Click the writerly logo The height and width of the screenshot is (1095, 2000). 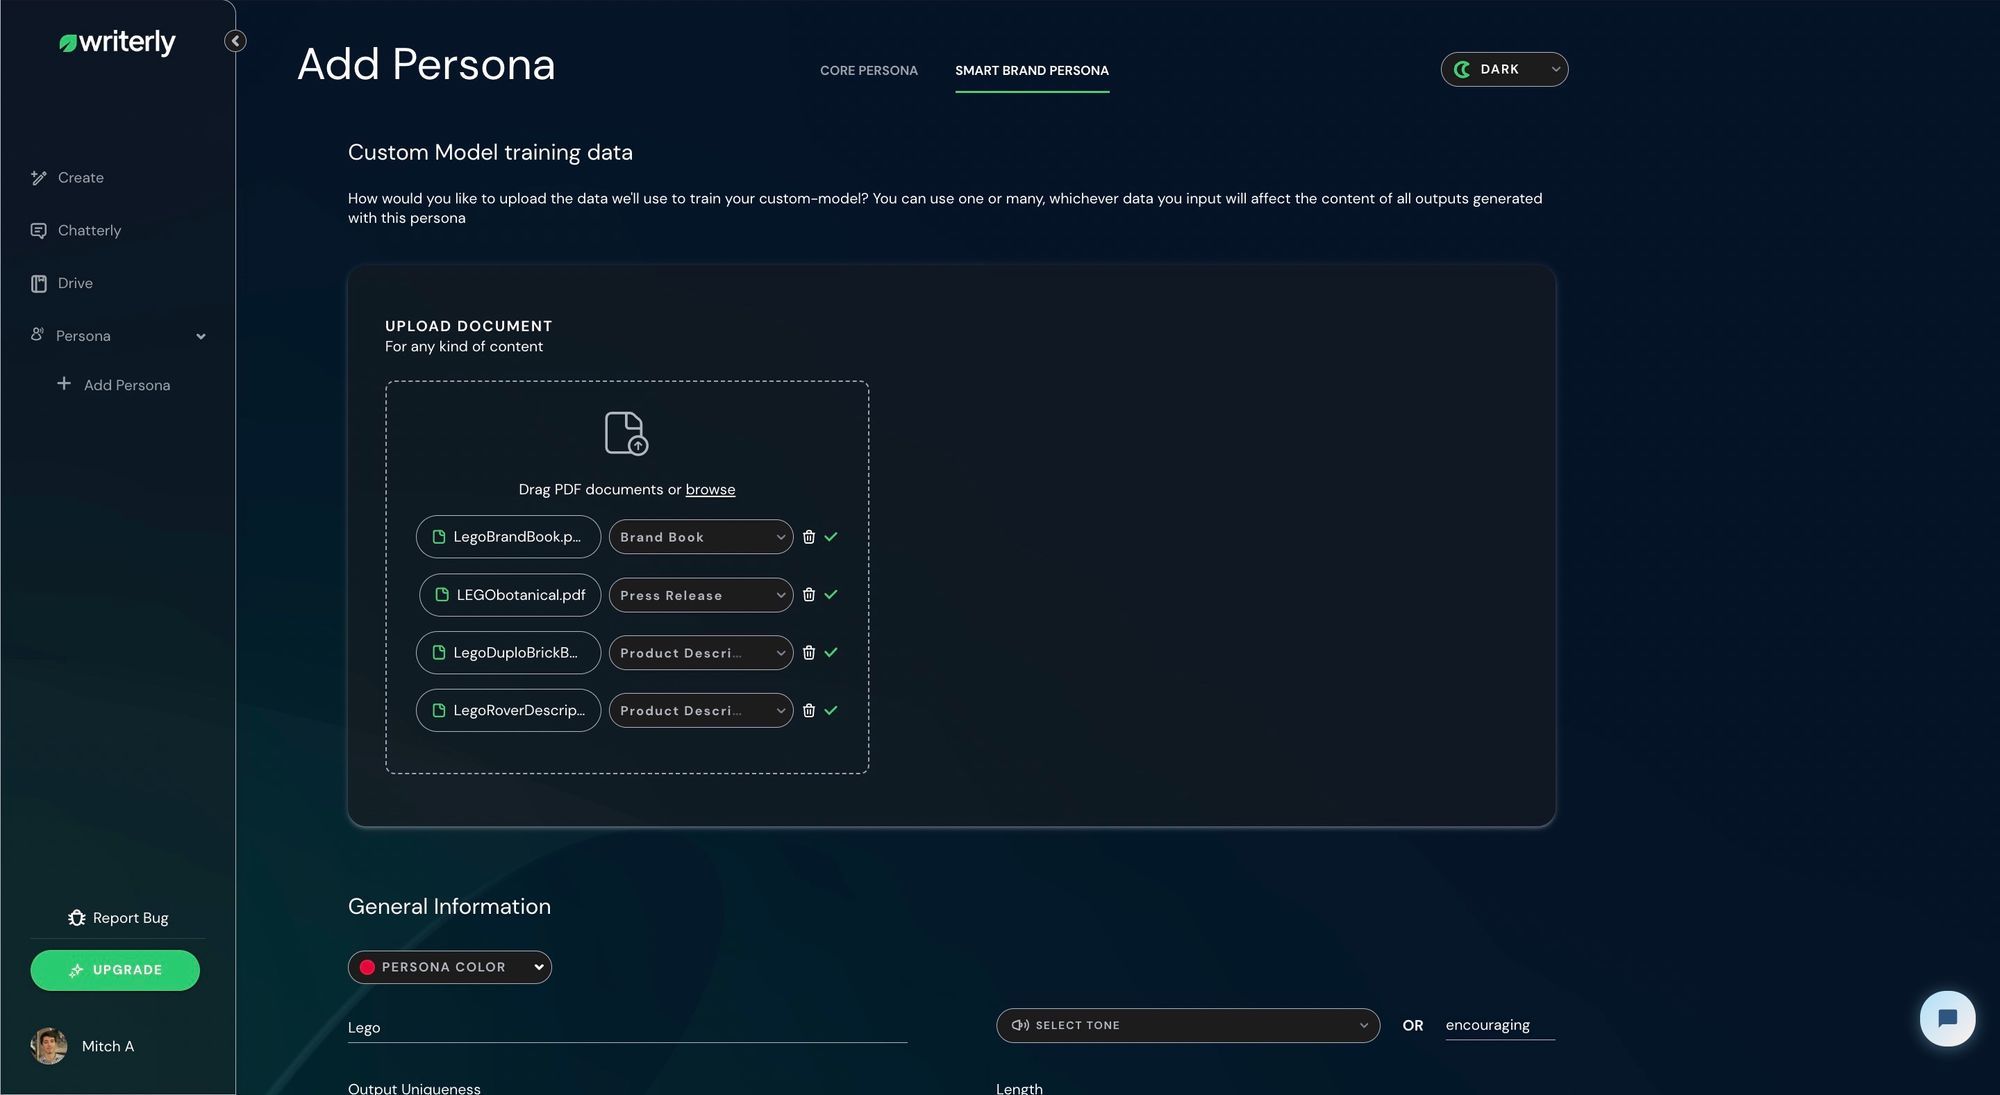tap(117, 43)
